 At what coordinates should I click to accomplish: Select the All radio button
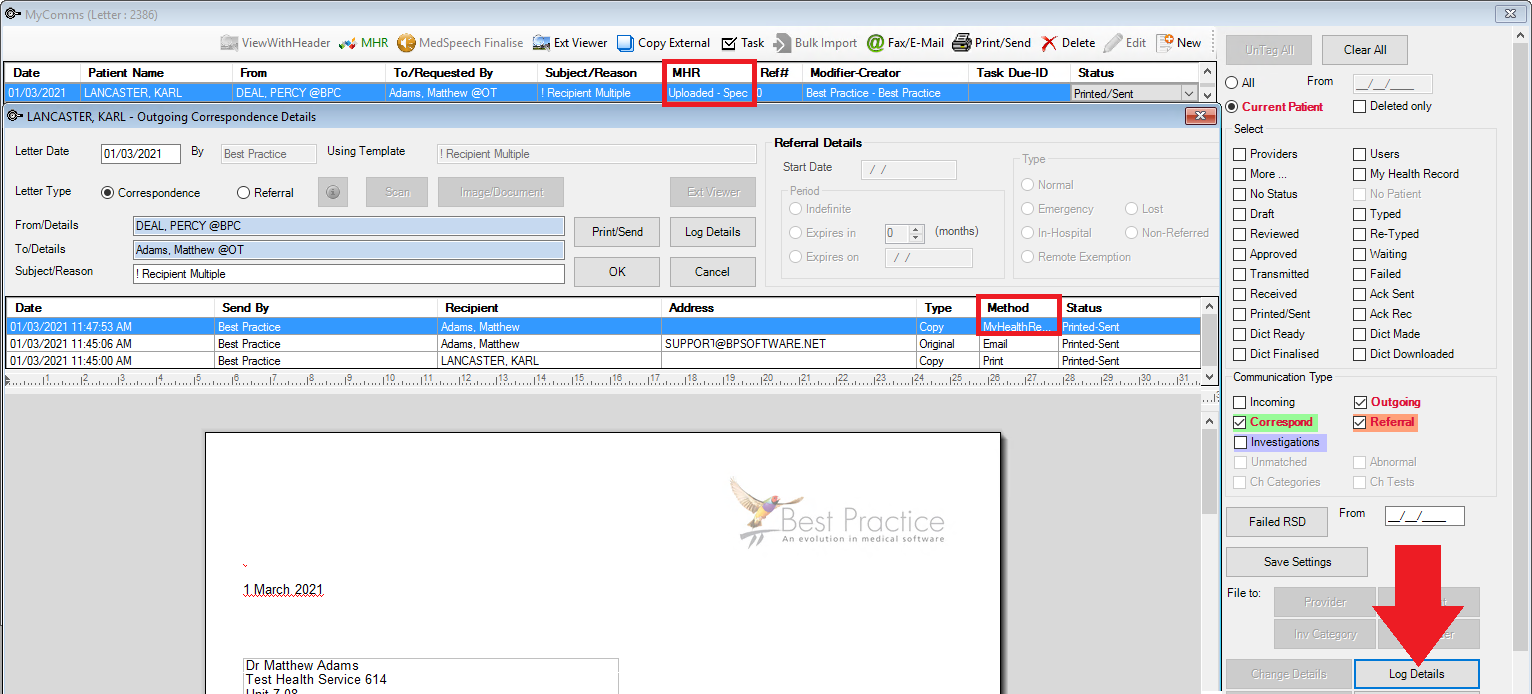(x=1233, y=83)
